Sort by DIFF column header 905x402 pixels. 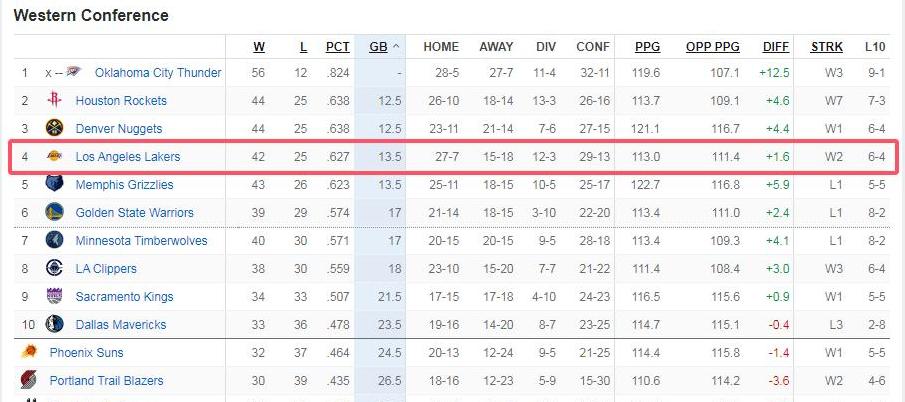(776, 47)
